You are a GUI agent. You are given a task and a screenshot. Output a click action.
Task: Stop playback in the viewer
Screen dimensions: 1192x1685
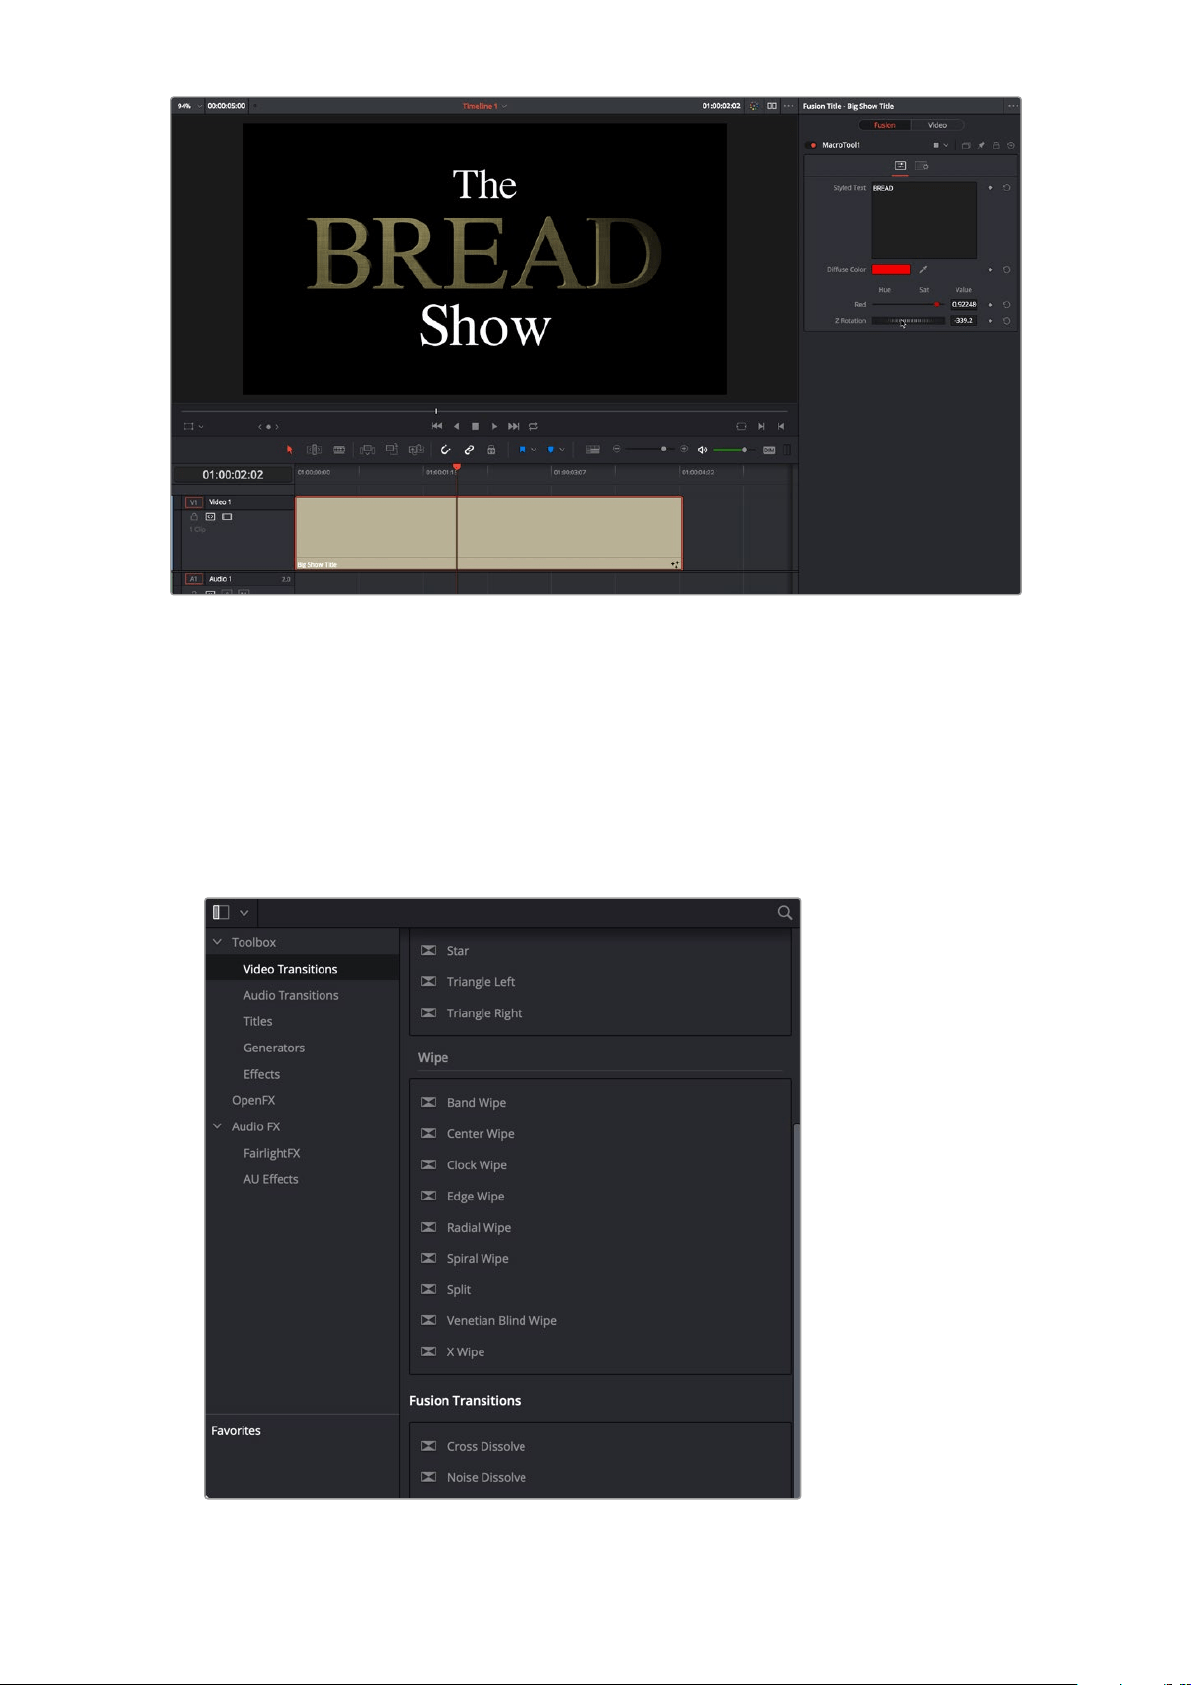476,426
